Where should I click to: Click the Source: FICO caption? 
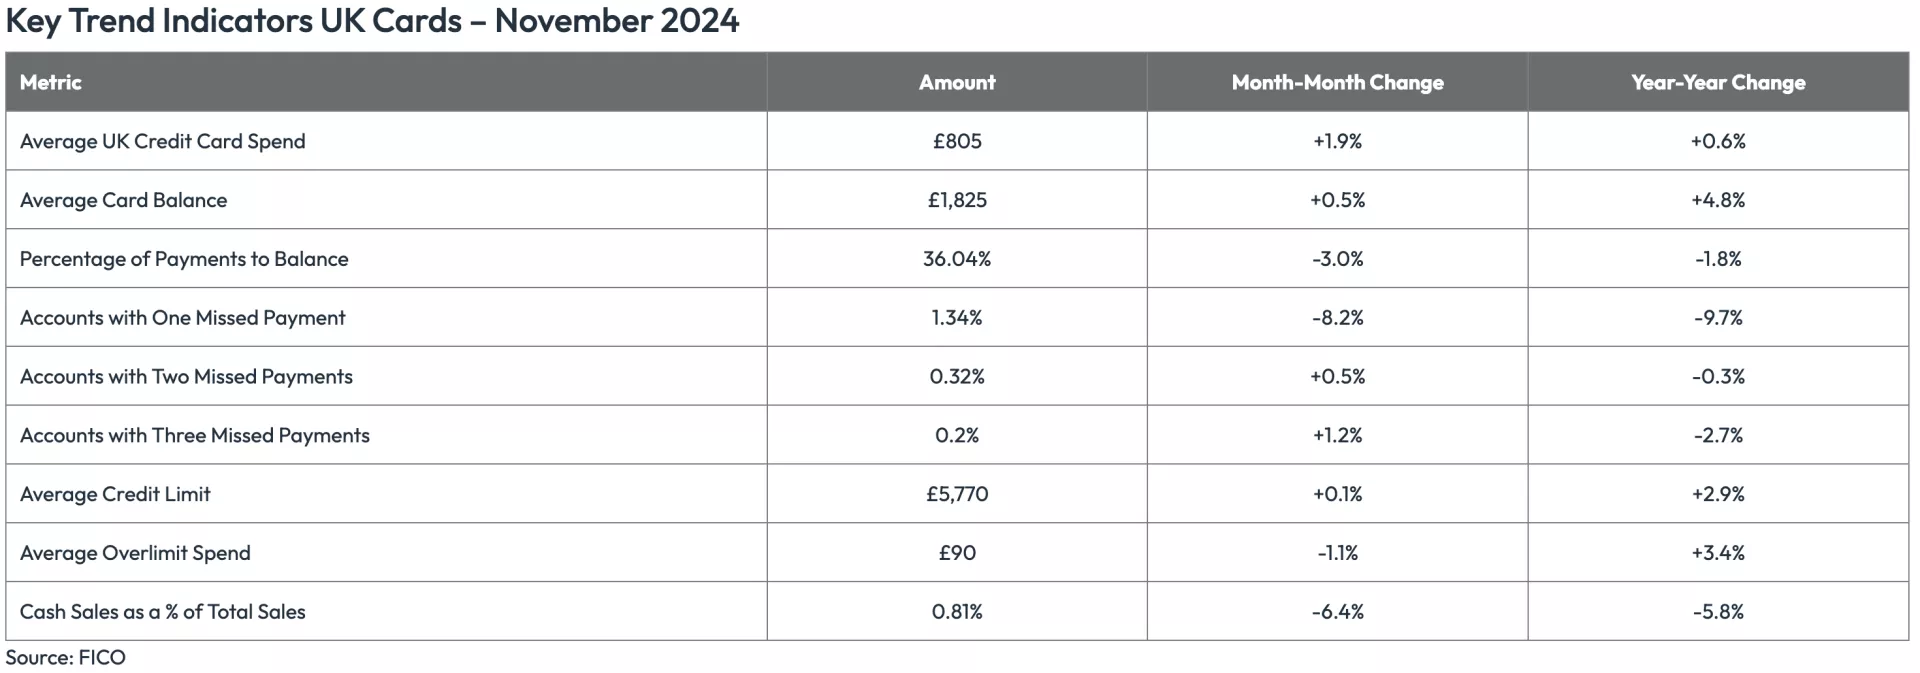coord(65,658)
